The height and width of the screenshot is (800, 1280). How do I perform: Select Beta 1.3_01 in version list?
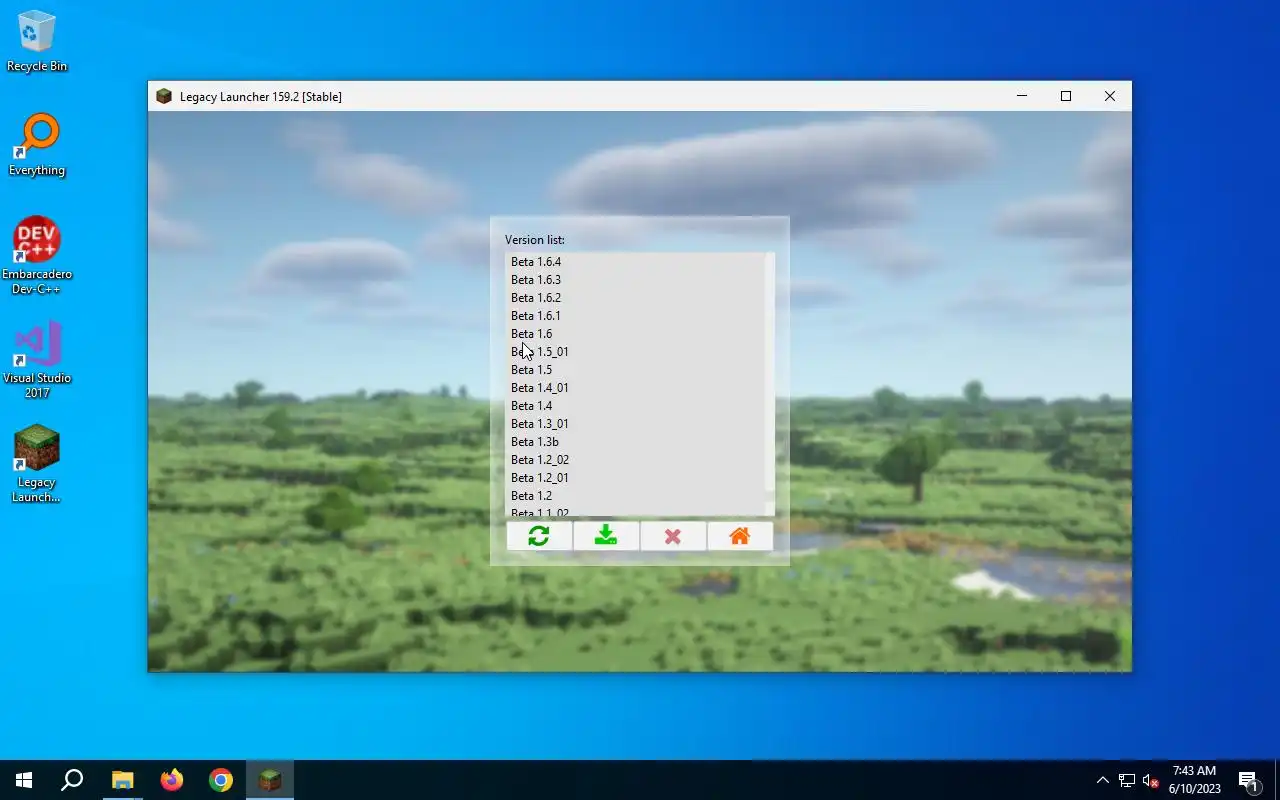(636, 424)
